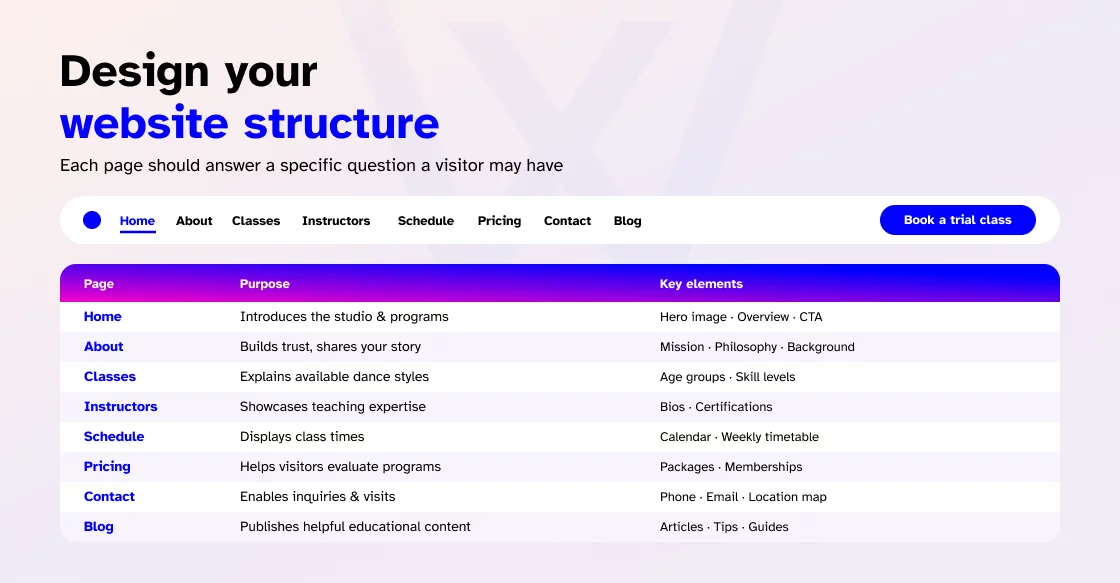This screenshot has height=583, width=1120.
Task: Select 'Enables inquiries & visits' cell
Action: click(317, 497)
